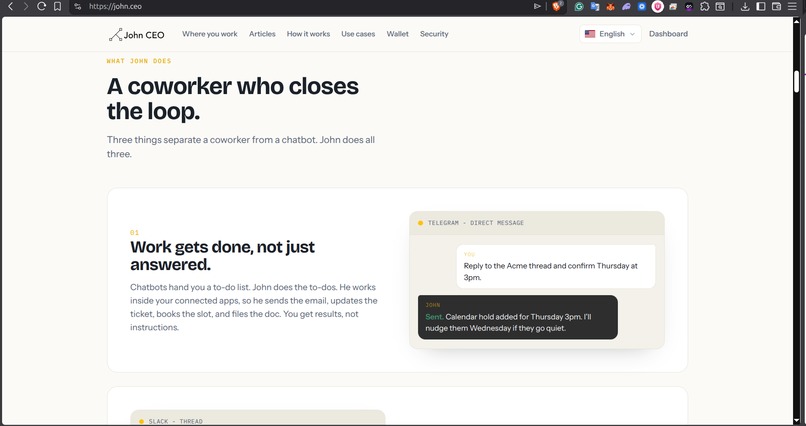Click the 'Chatbots hand you a to-do list' paragraph
The image size is (806, 426).
254,307
